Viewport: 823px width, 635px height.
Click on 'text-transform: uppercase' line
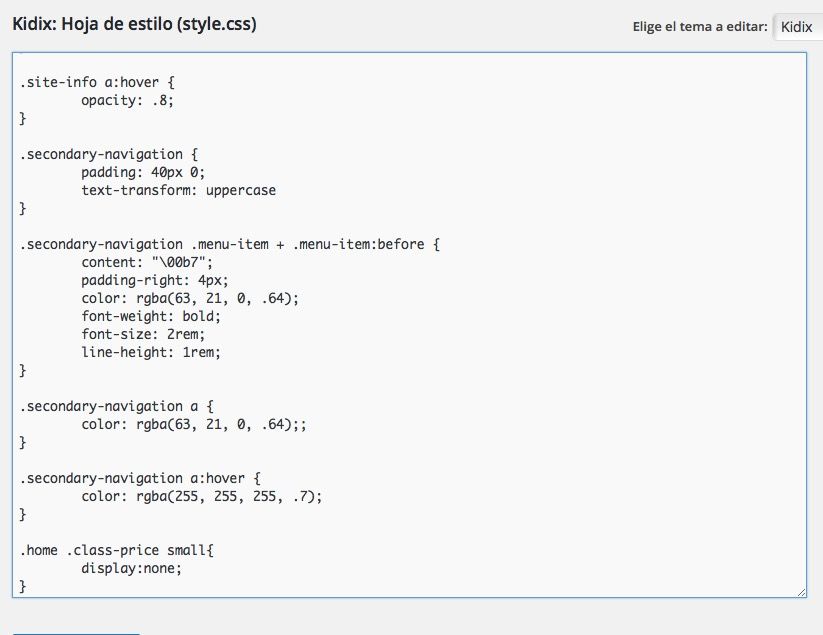(178, 190)
